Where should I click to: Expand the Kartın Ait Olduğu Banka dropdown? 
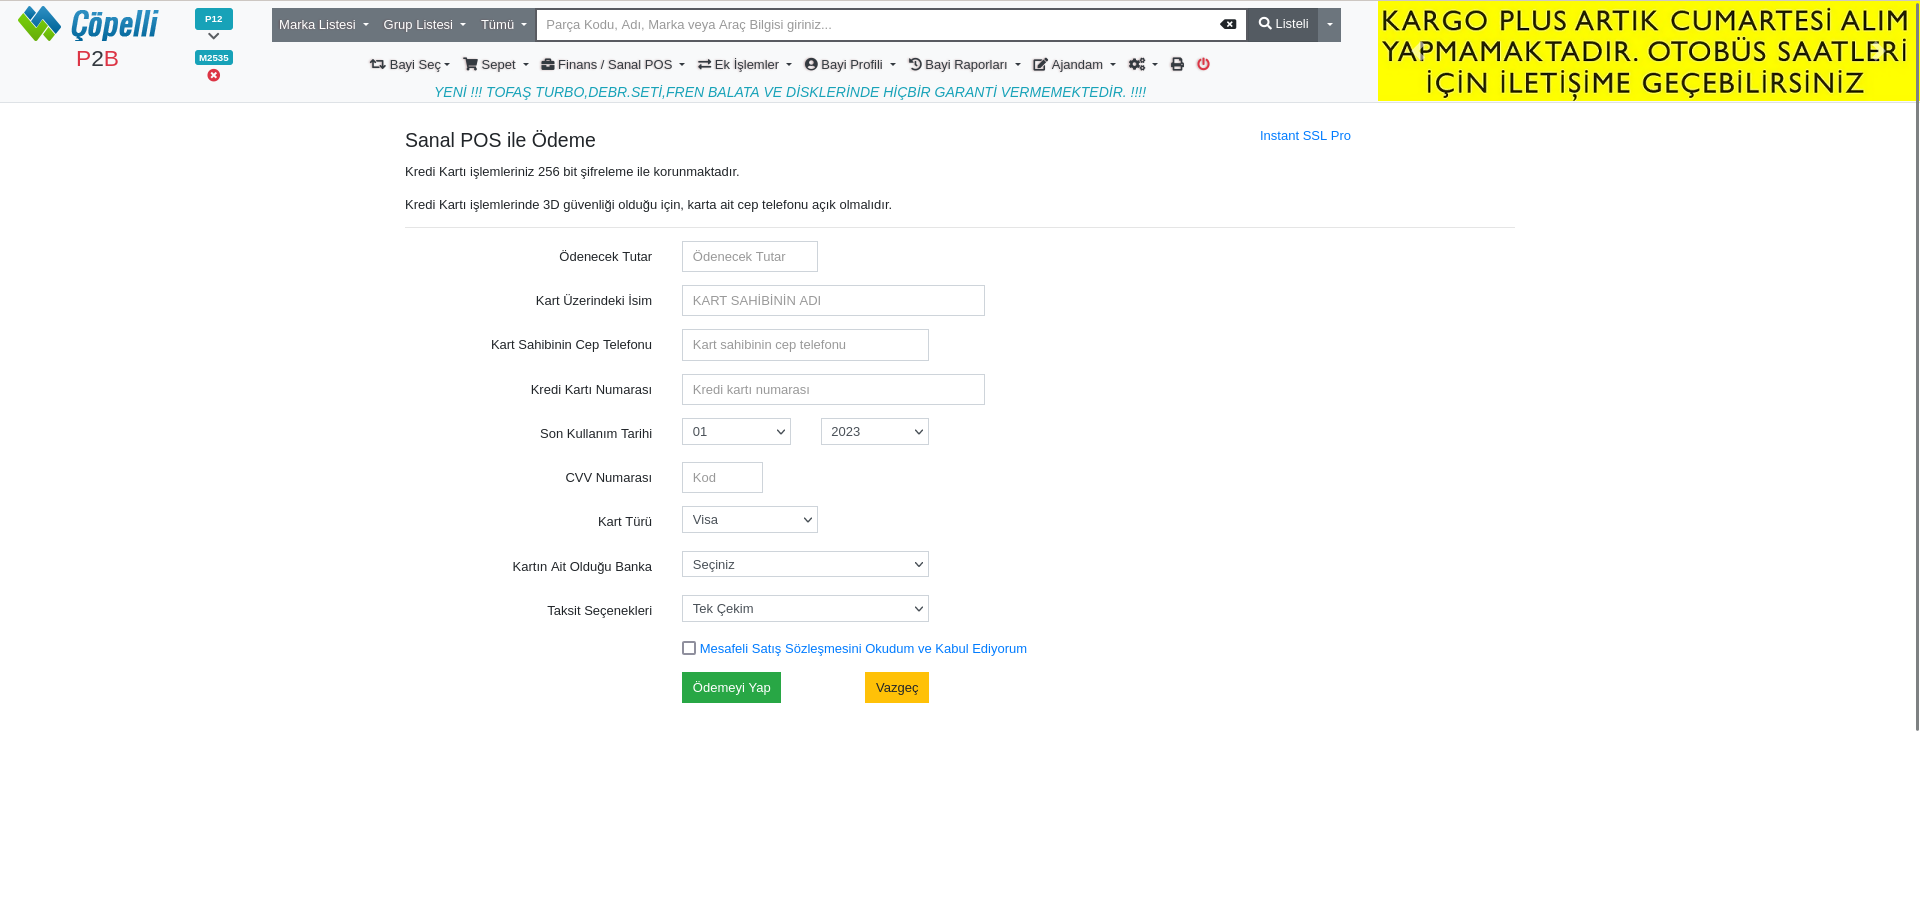click(x=805, y=565)
